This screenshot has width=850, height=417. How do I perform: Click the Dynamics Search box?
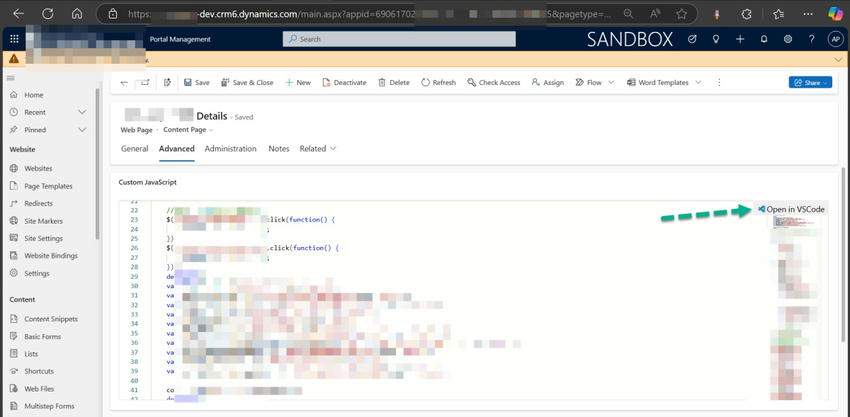click(x=399, y=39)
